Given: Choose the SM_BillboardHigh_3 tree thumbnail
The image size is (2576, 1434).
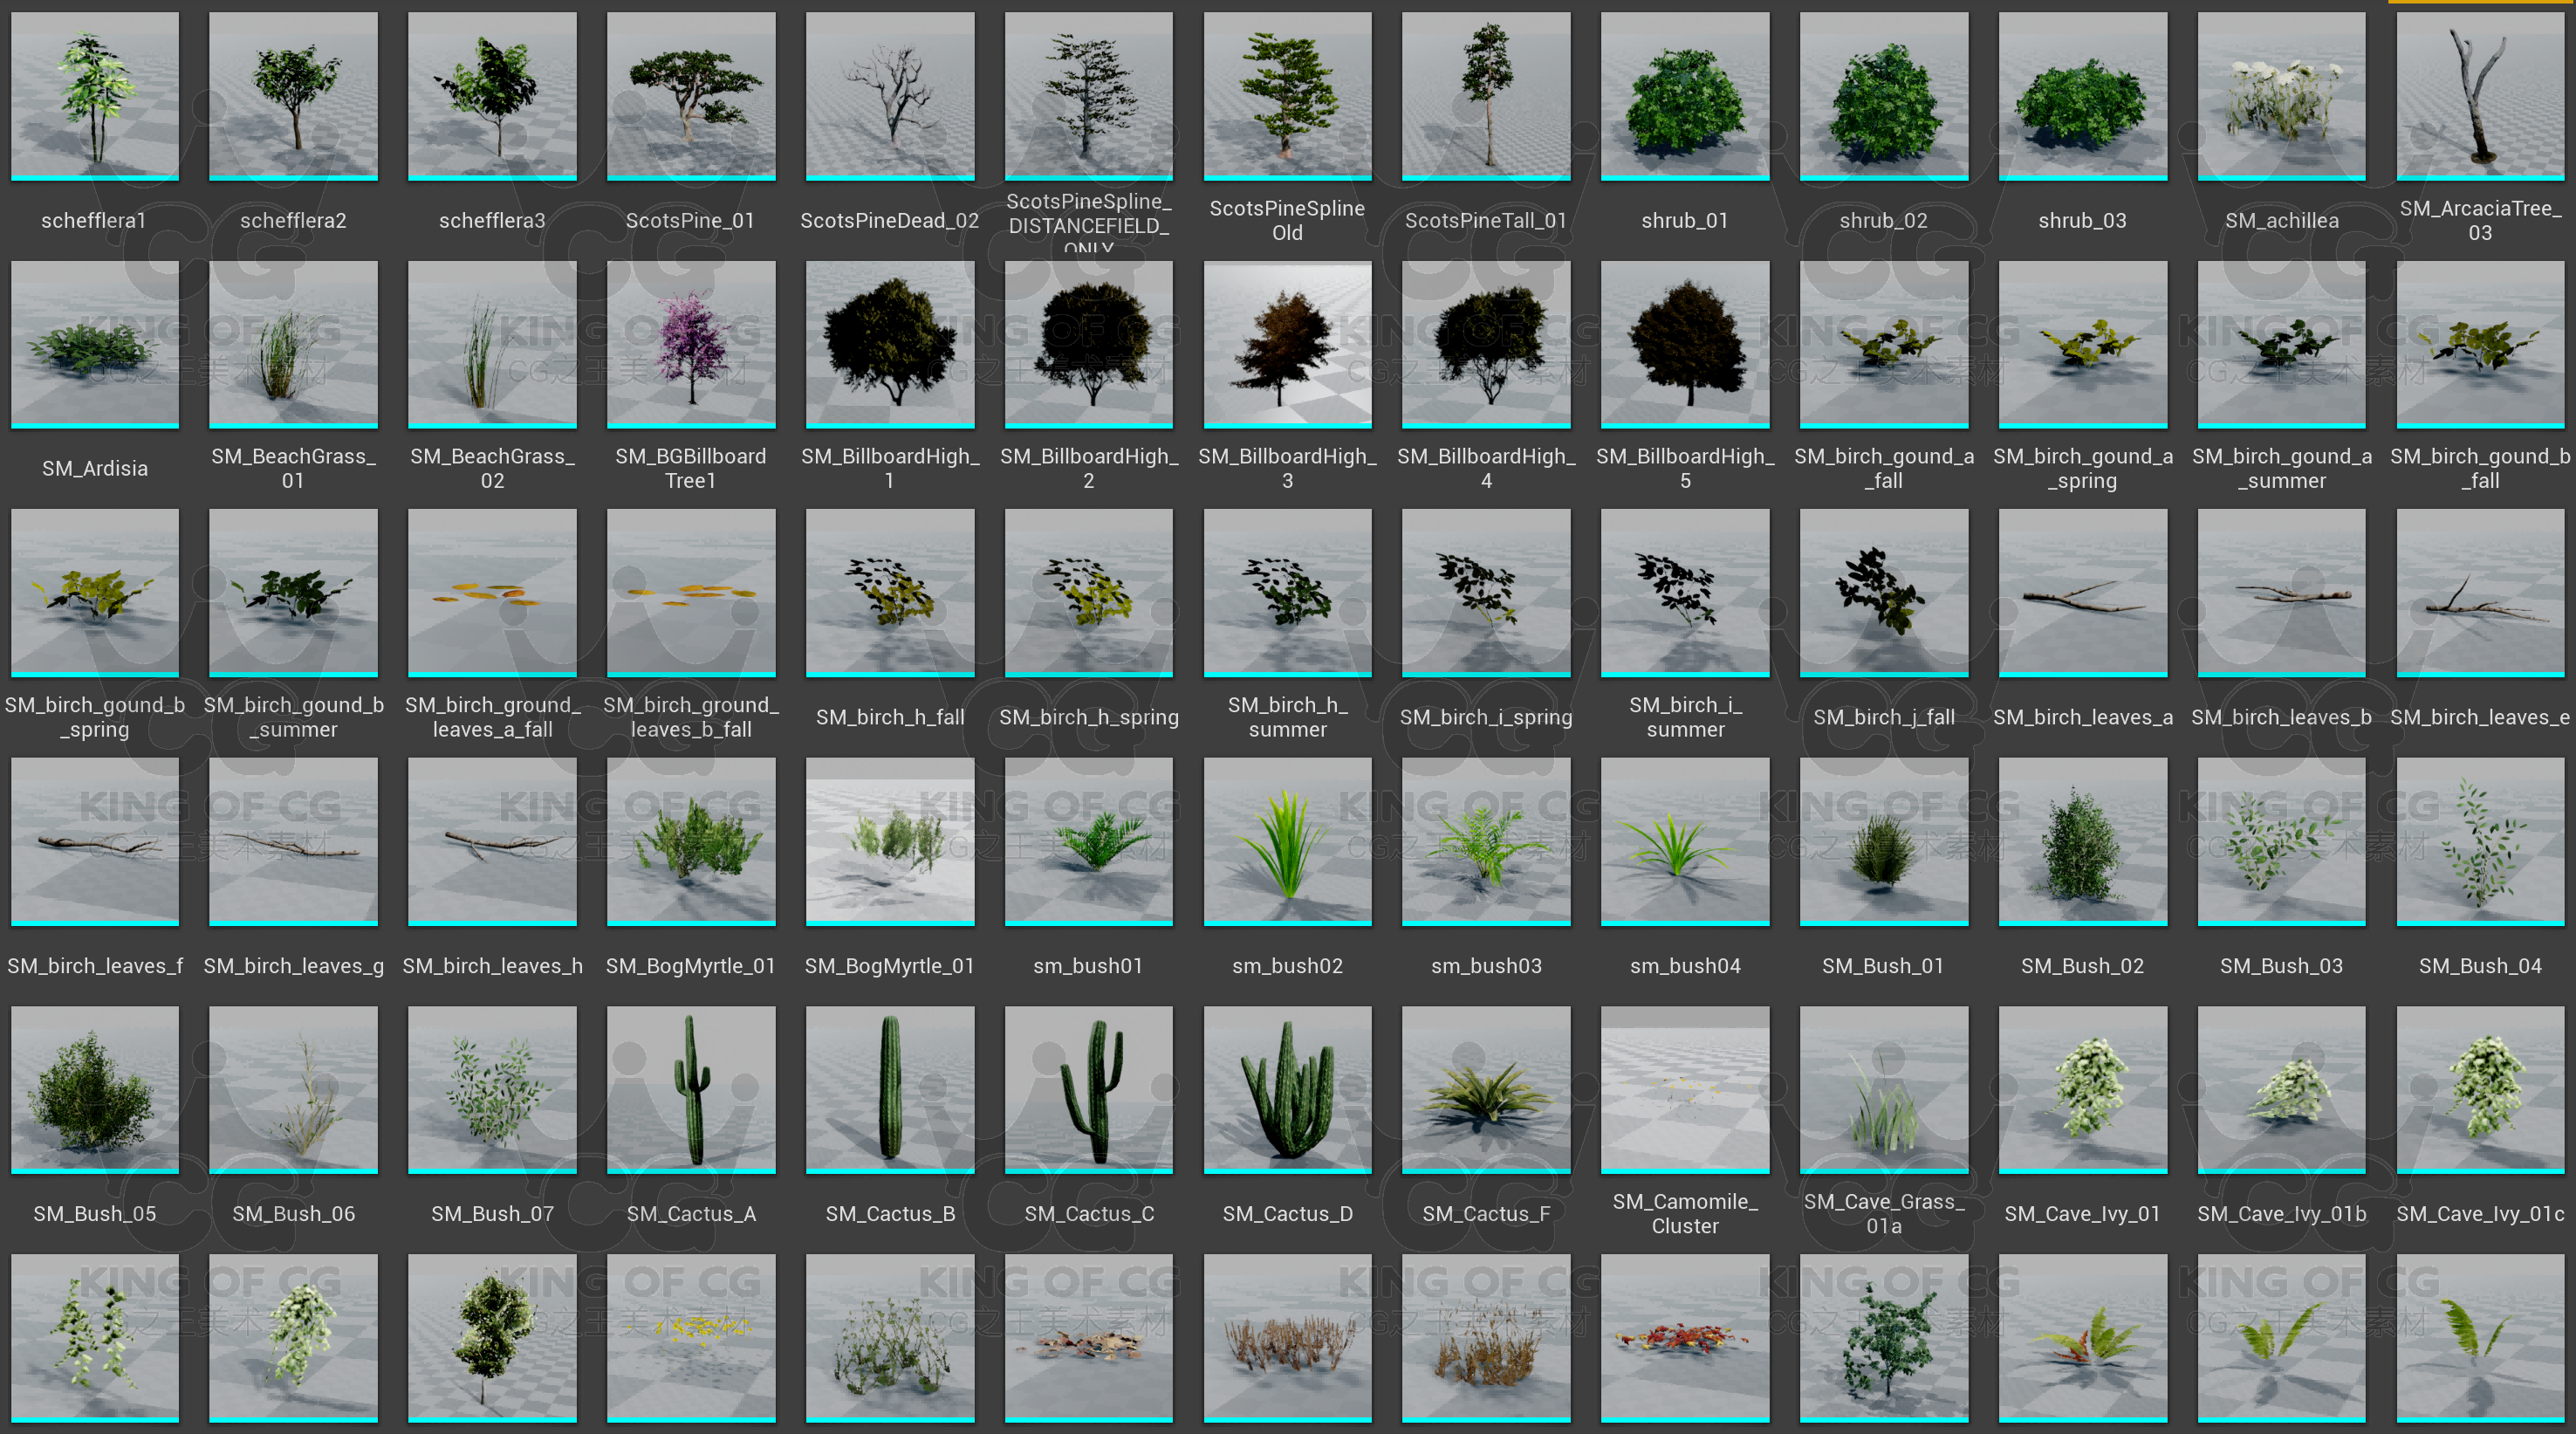Looking at the screenshot, I should 1287,344.
